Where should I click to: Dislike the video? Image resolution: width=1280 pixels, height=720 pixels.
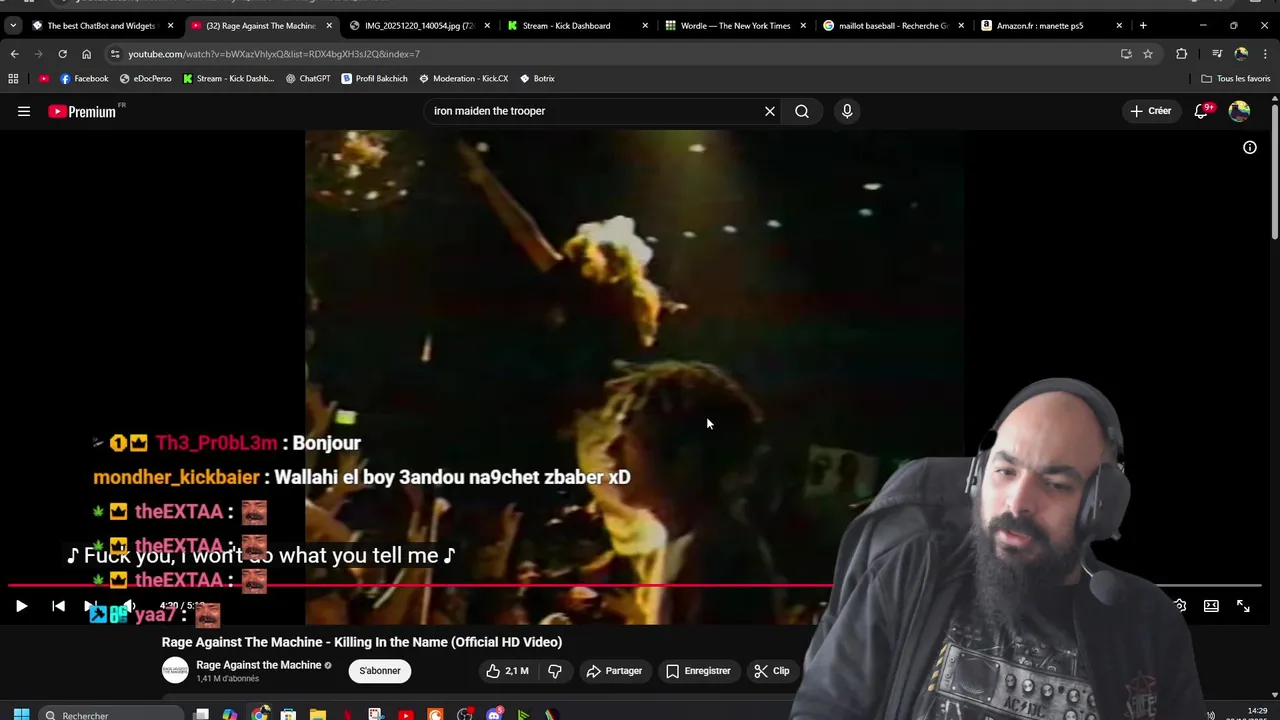tap(555, 671)
